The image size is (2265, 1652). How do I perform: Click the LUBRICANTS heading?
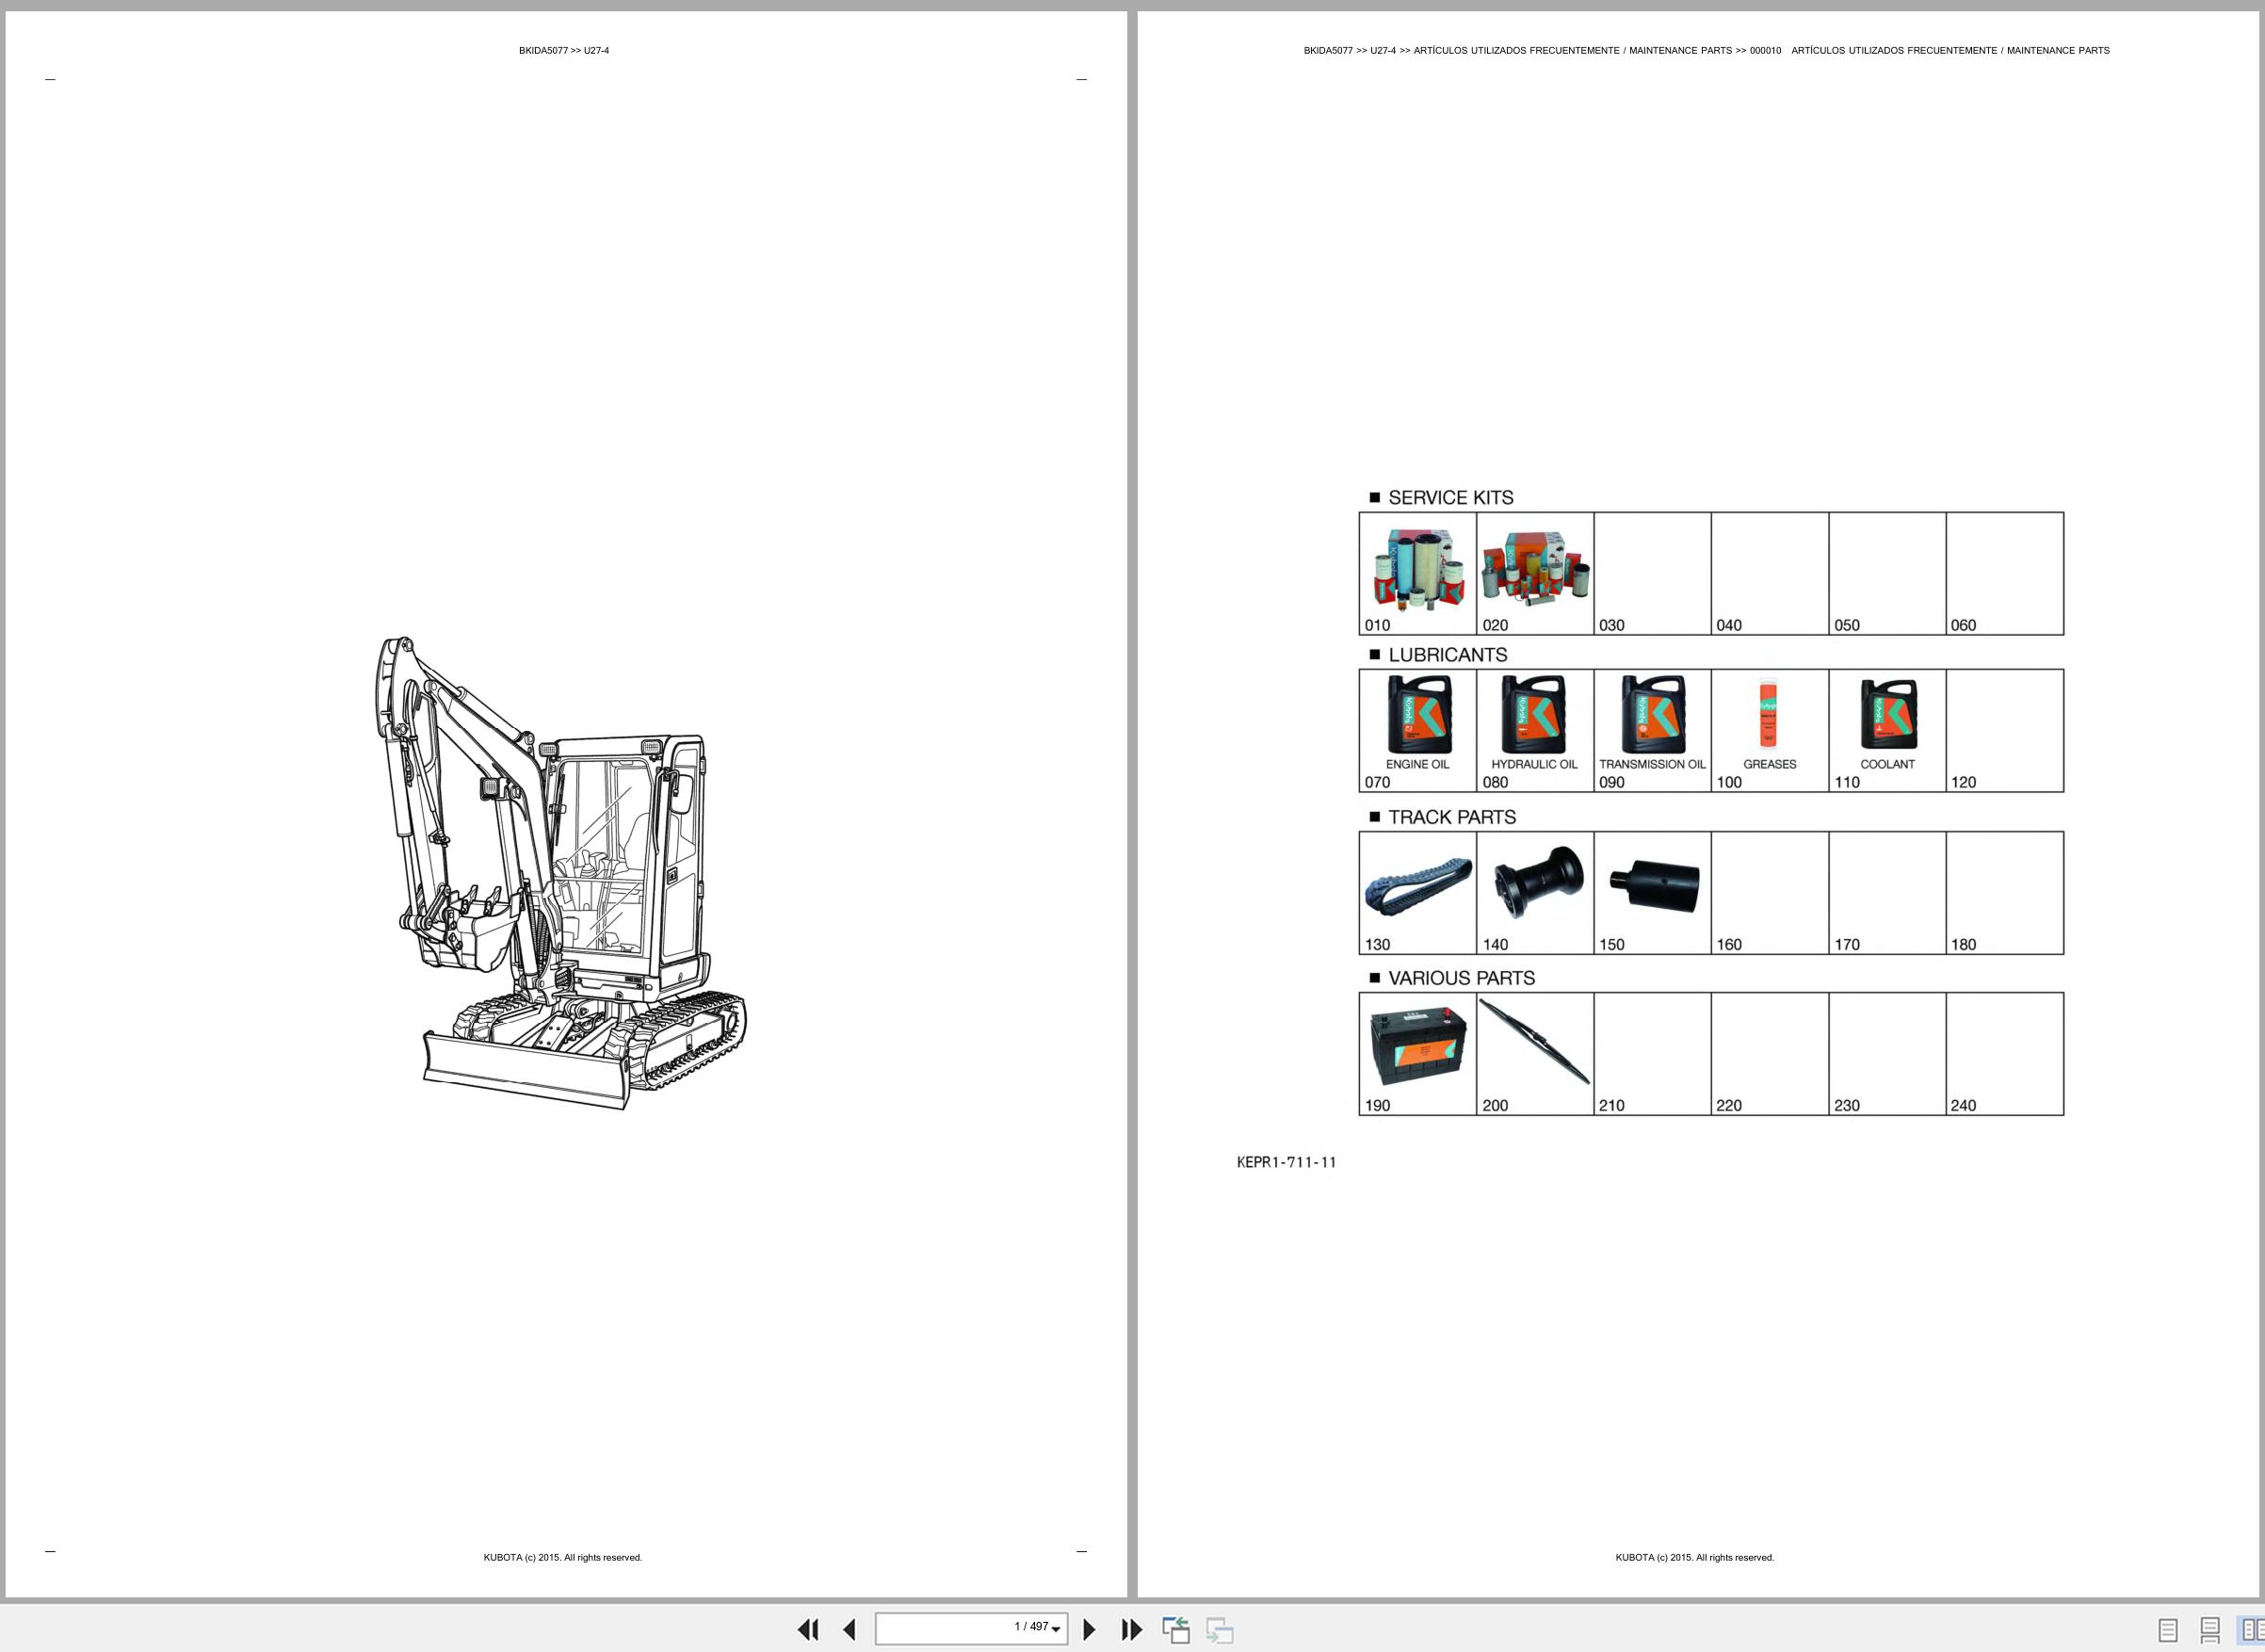pos(1447,655)
